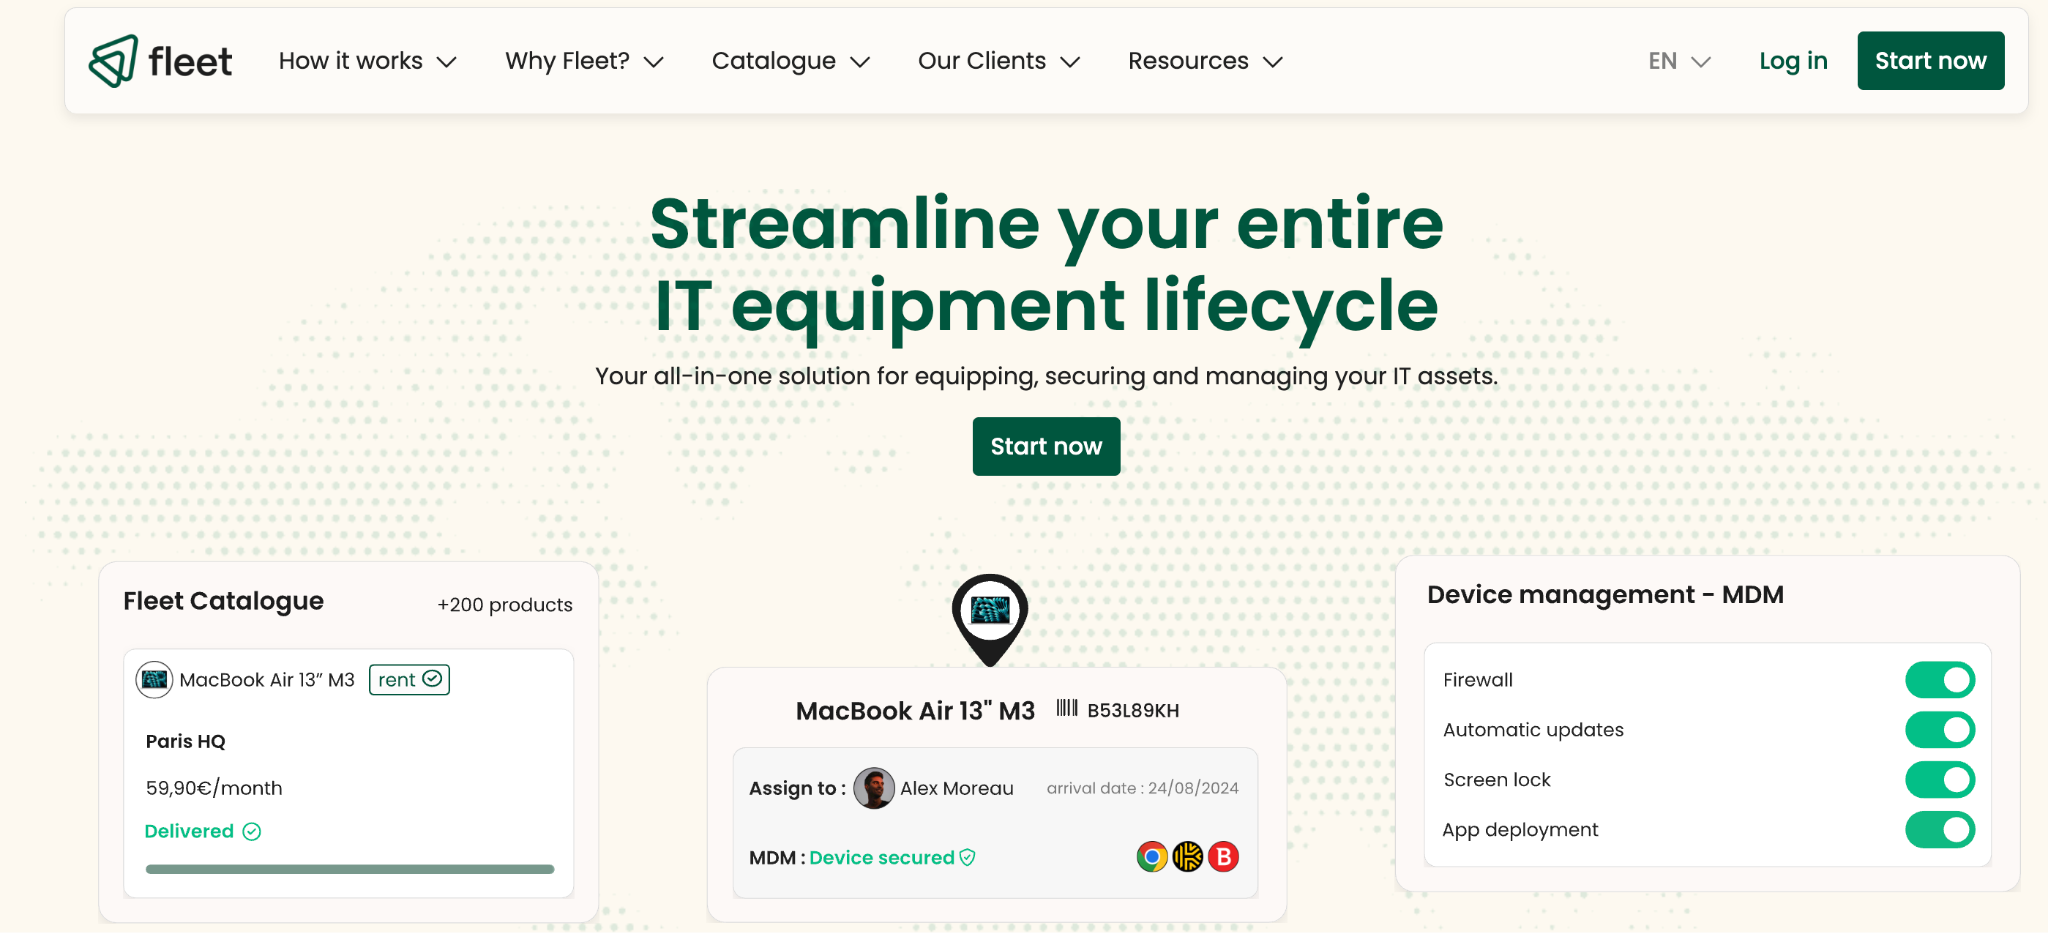Click the Automatic updates label
Image resolution: width=2048 pixels, height=933 pixels.
click(1533, 730)
